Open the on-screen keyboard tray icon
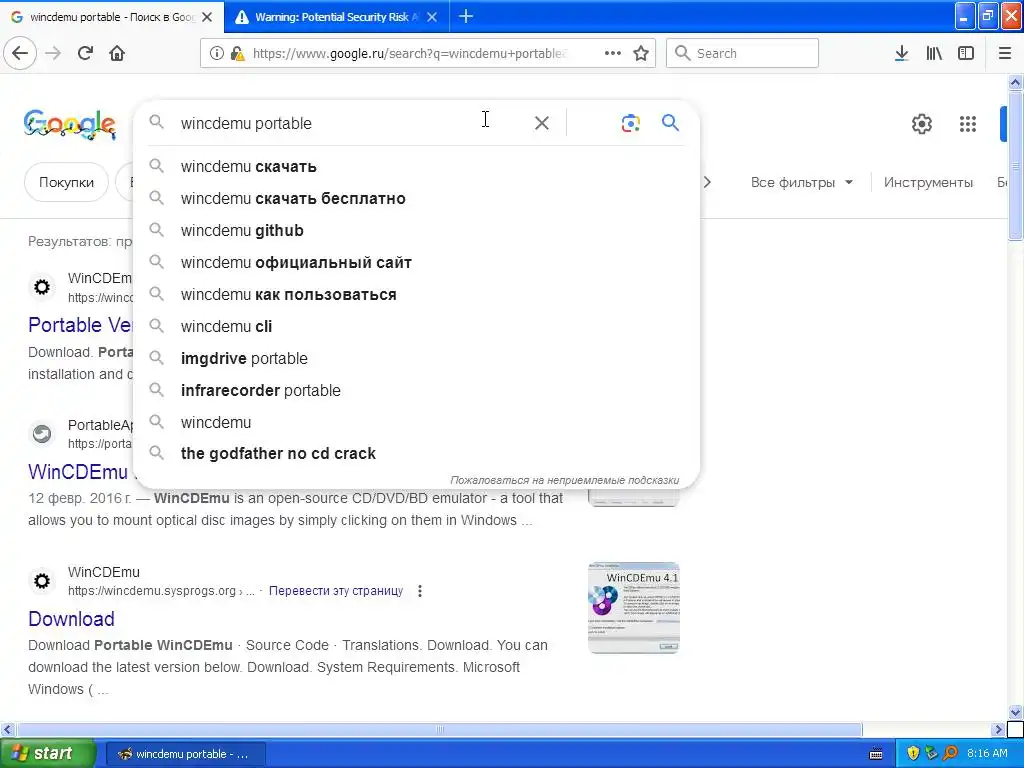This screenshot has height=768, width=1024. (x=876, y=754)
